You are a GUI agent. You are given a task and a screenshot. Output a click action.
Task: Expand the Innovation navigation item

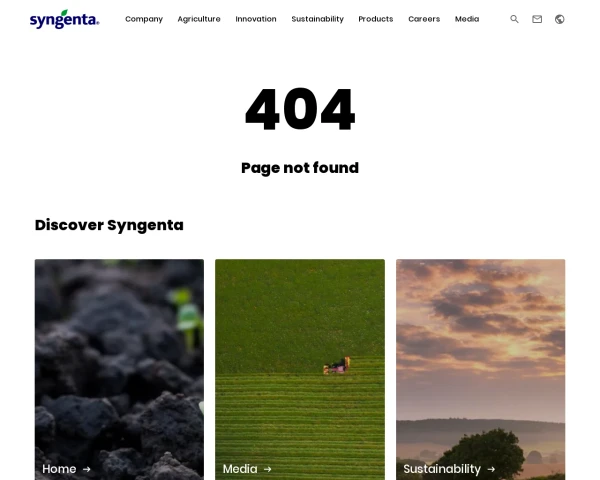[256, 19]
